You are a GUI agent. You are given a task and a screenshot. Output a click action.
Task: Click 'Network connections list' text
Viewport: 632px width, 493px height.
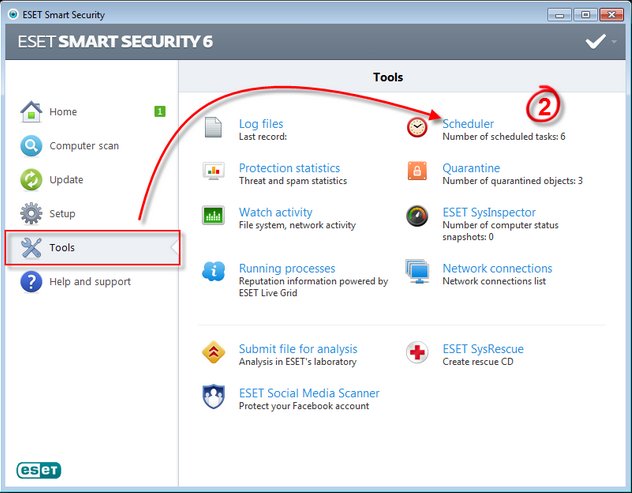tap(494, 281)
